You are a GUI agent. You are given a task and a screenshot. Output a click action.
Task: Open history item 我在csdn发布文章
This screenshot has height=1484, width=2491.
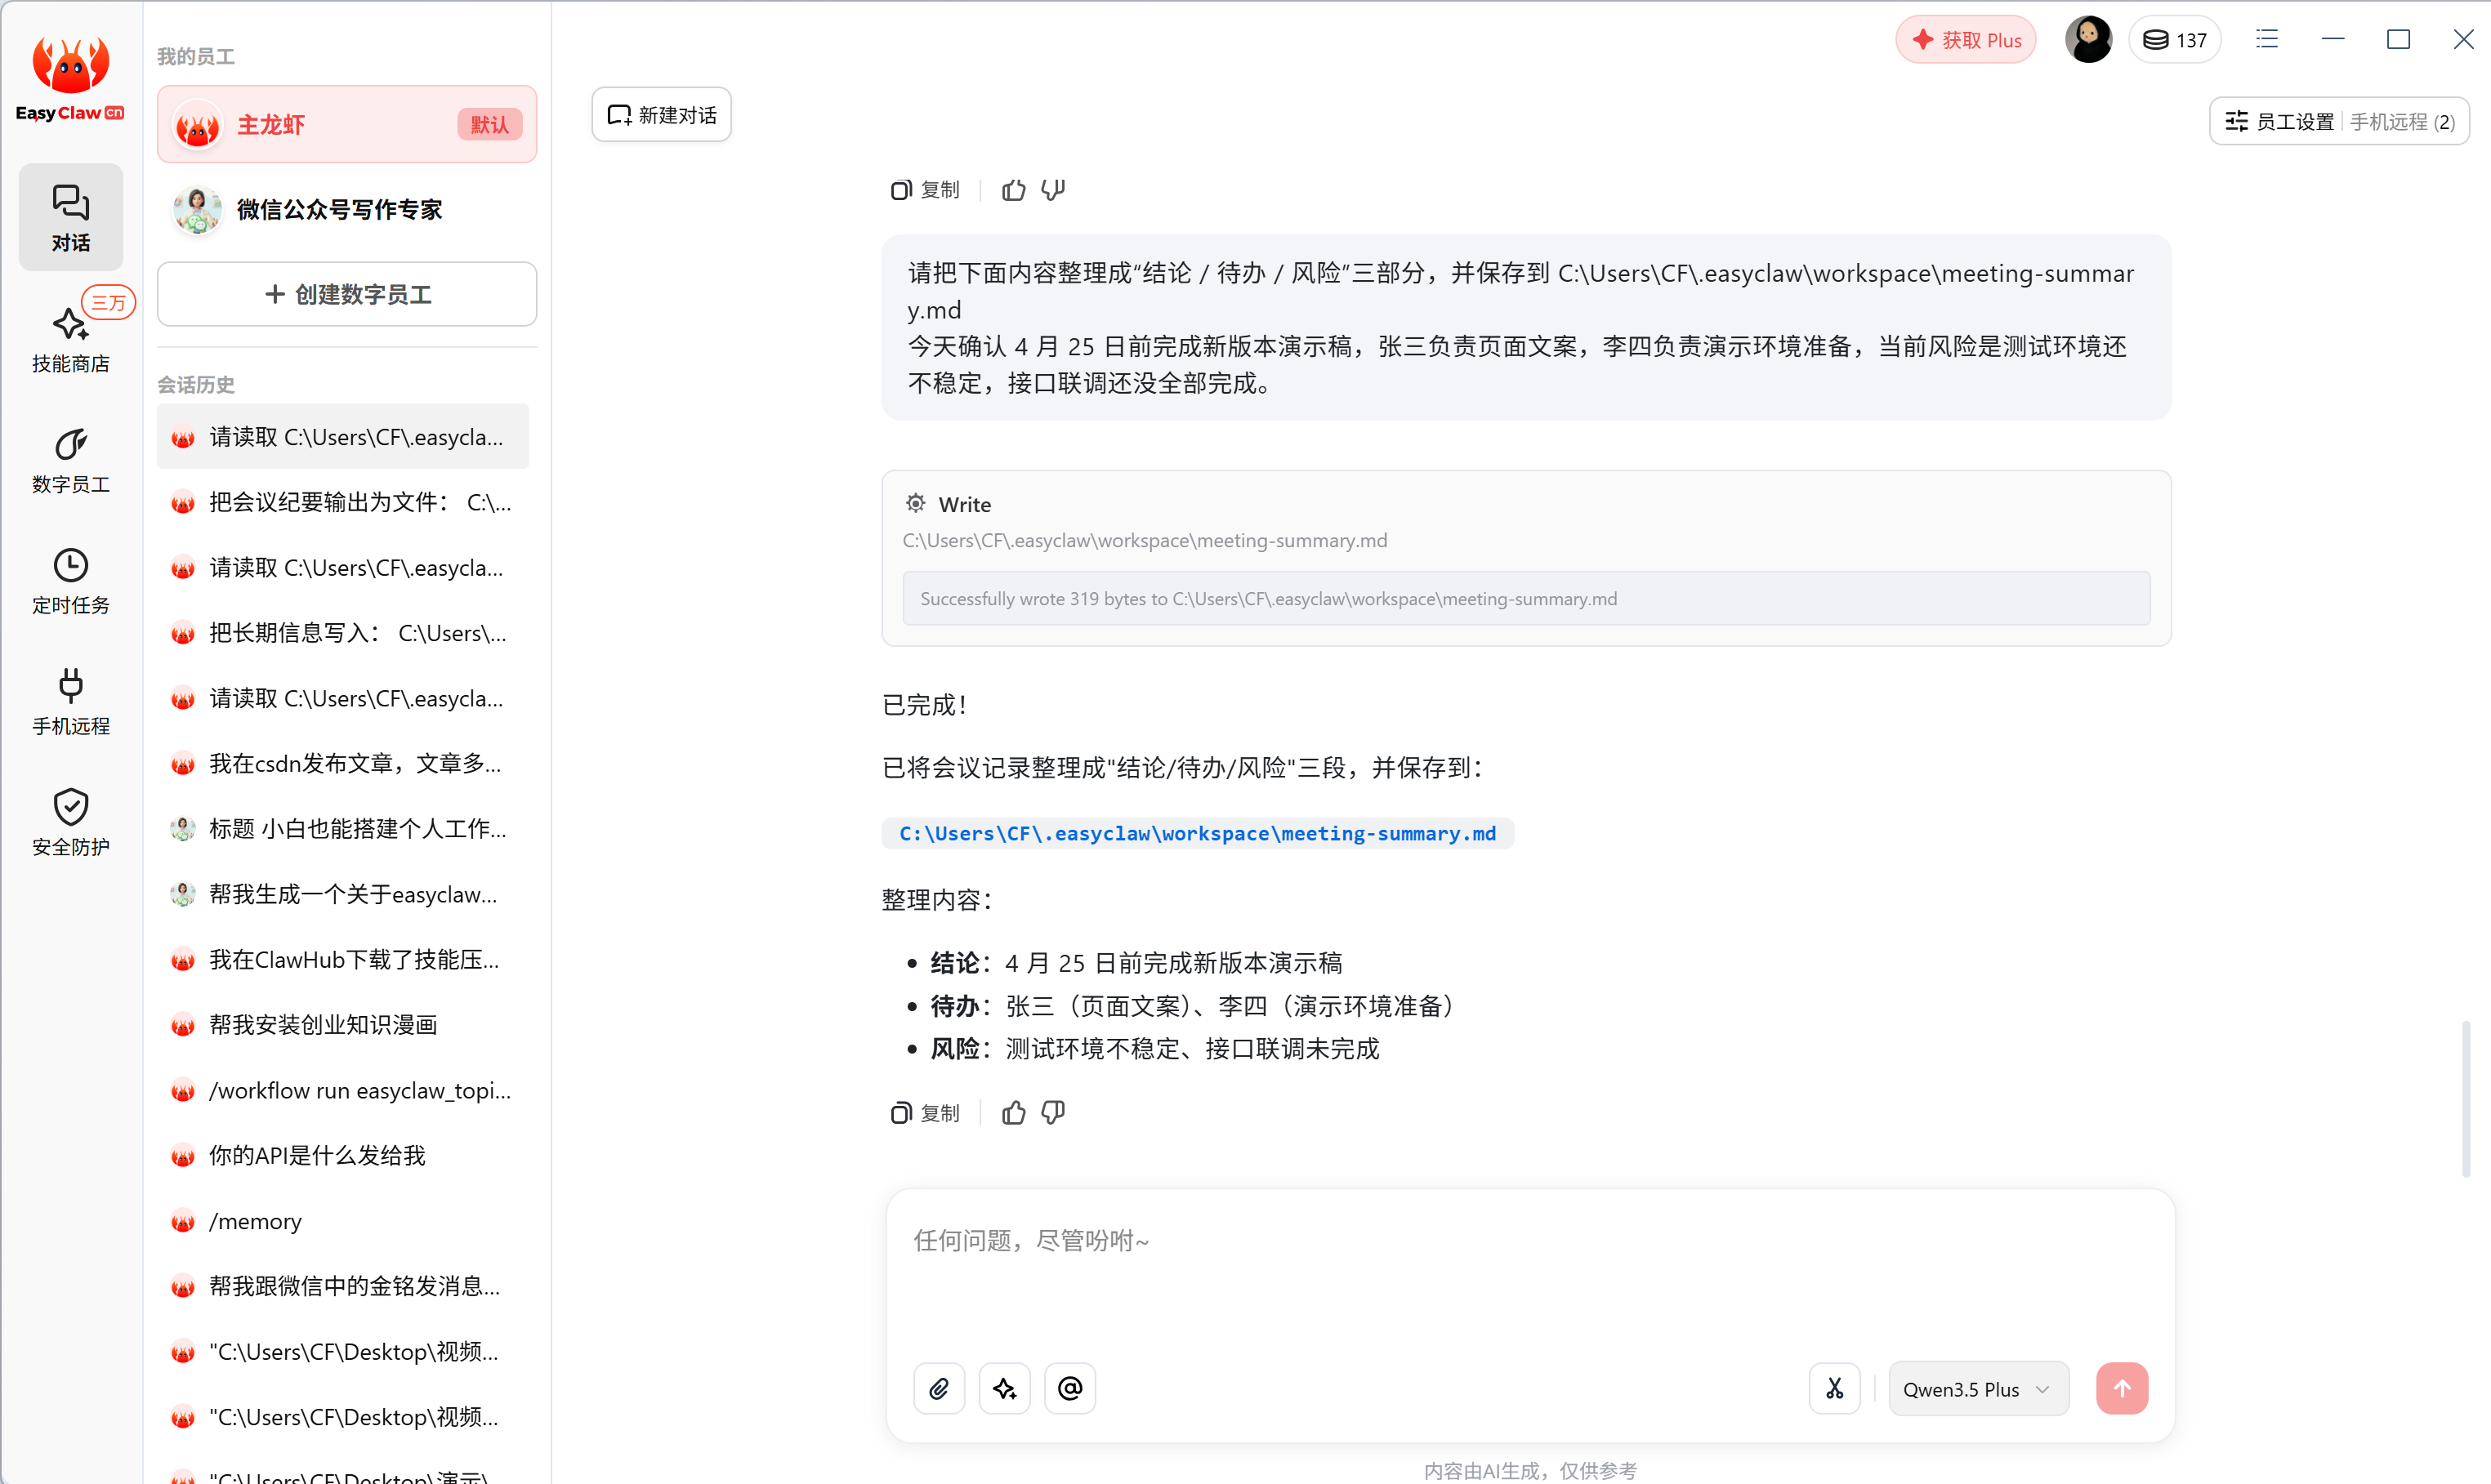tap(343, 763)
